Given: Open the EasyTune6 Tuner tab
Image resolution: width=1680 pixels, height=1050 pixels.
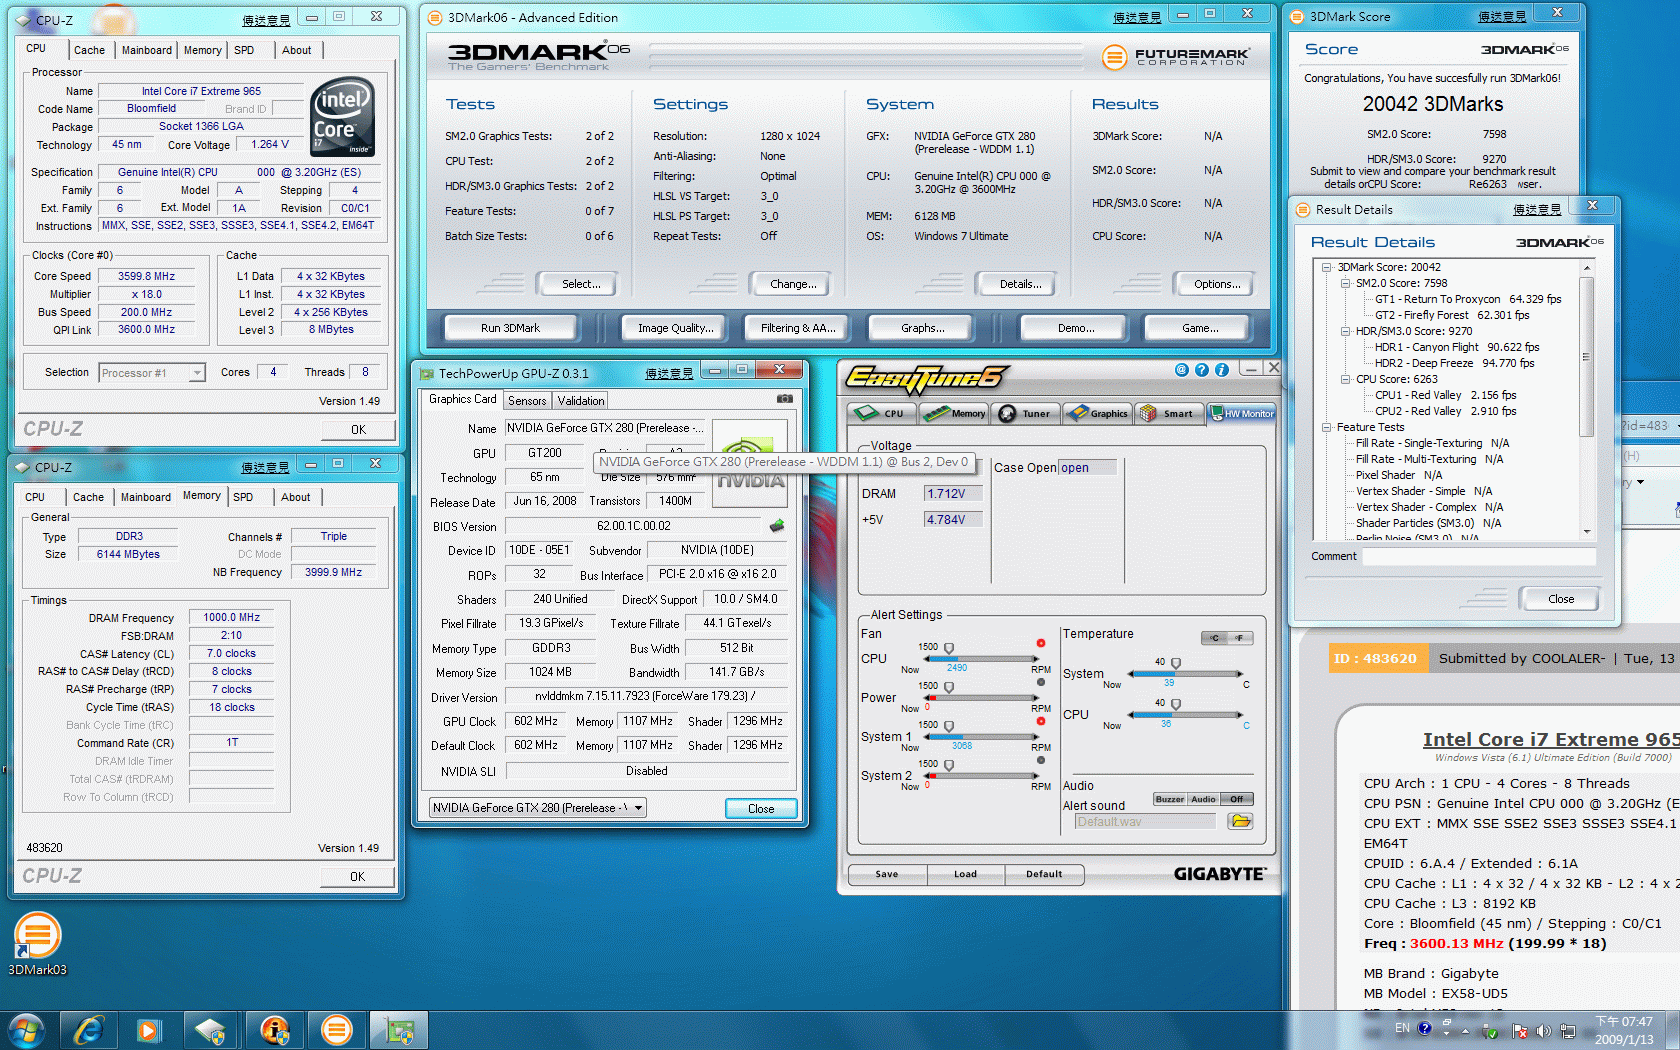Looking at the screenshot, I should [1026, 413].
